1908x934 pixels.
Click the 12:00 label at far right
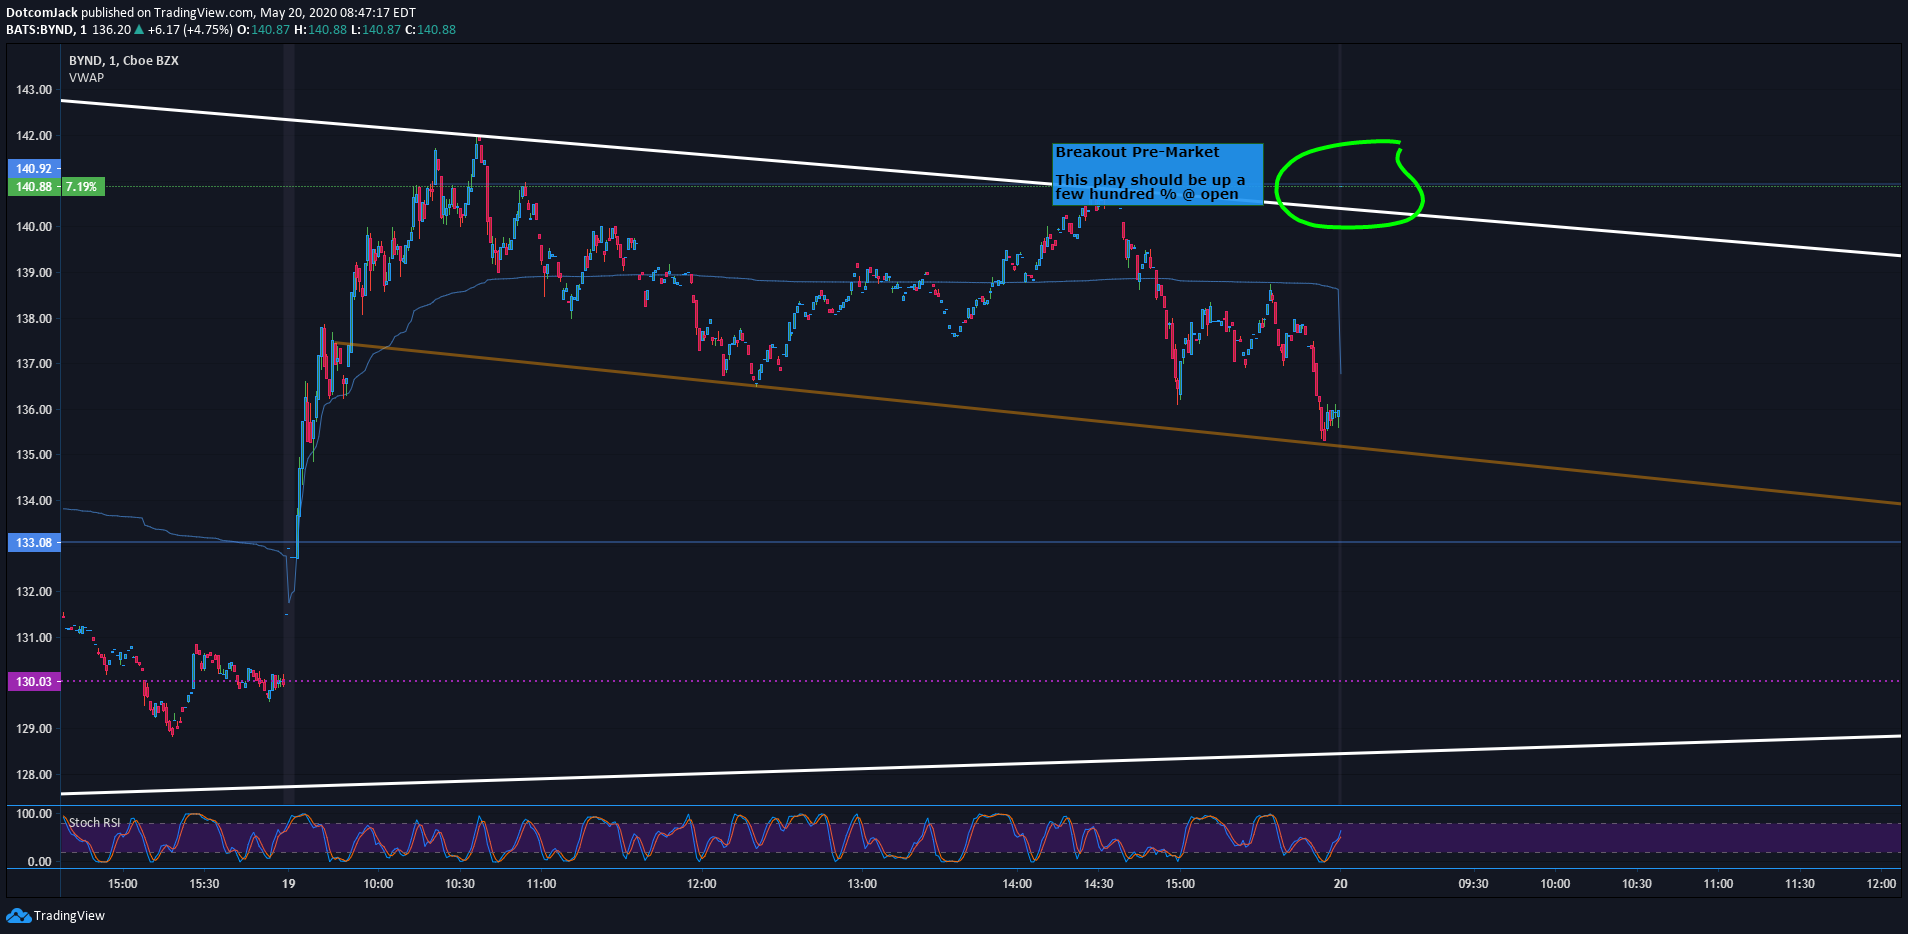point(1881,884)
